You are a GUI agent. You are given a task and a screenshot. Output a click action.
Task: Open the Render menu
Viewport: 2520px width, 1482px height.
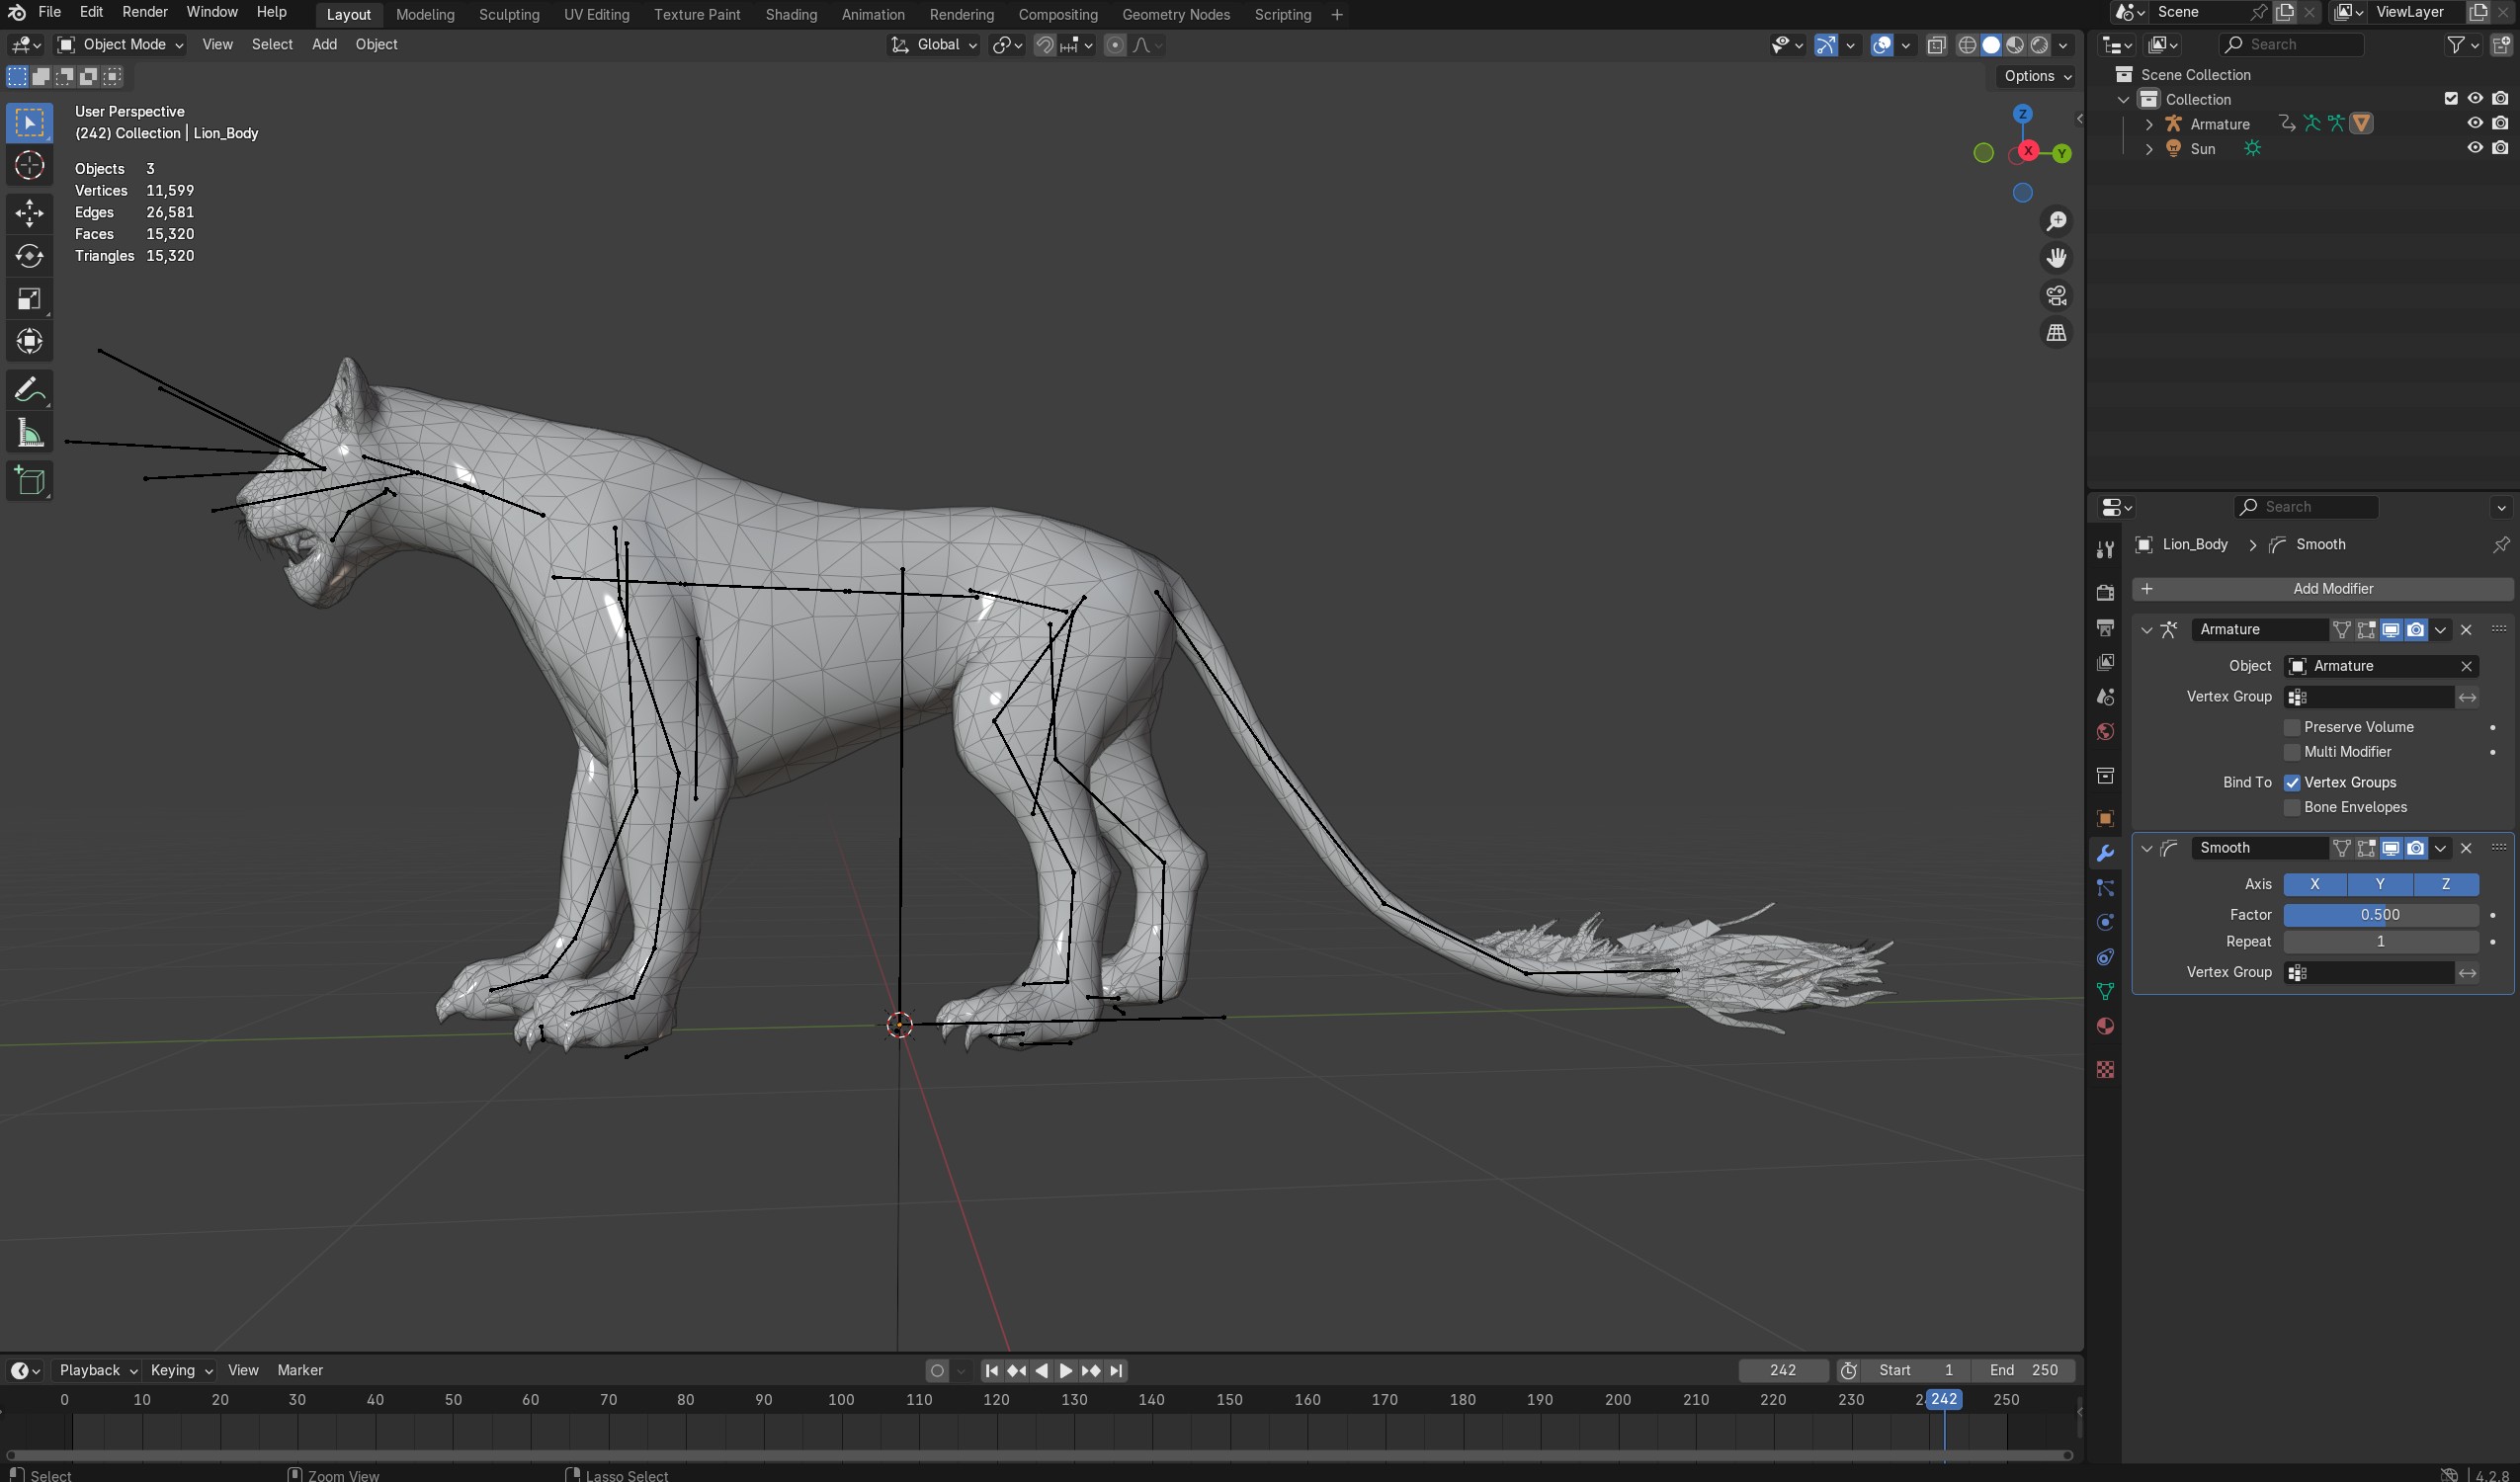click(145, 12)
